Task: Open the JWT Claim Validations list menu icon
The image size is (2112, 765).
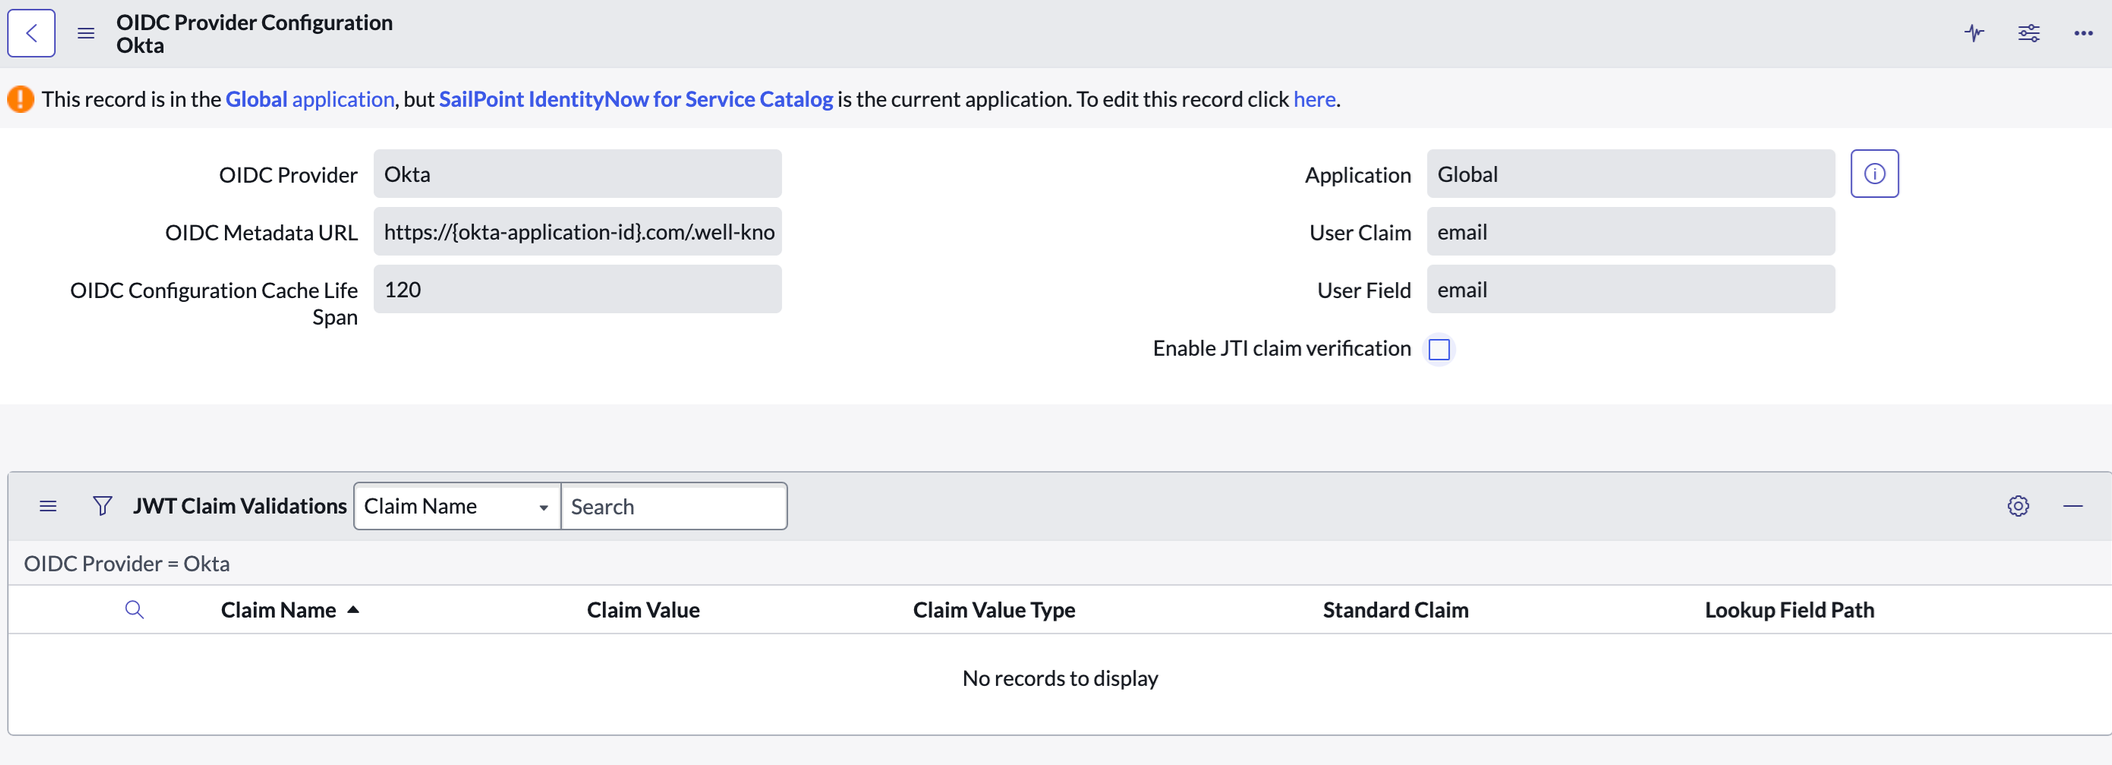Action: (x=48, y=506)
